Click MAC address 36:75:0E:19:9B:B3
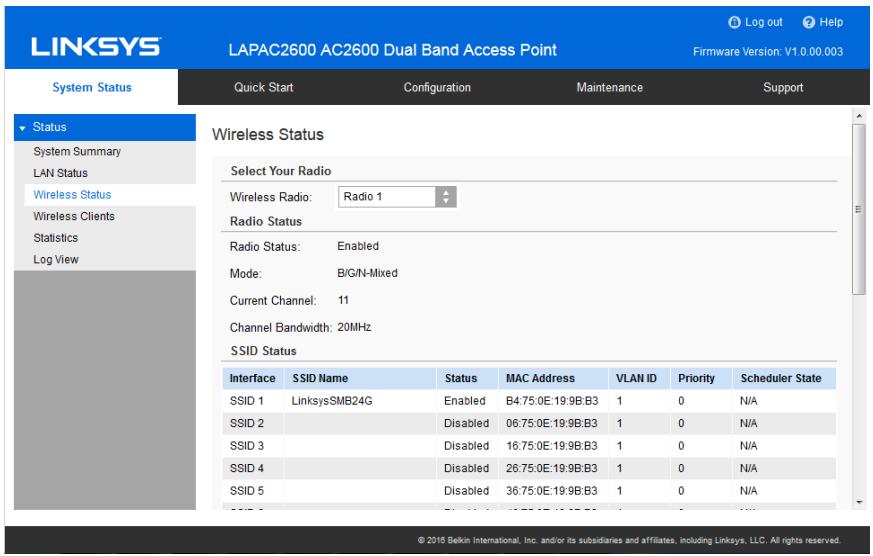 (x=552, y=491)
